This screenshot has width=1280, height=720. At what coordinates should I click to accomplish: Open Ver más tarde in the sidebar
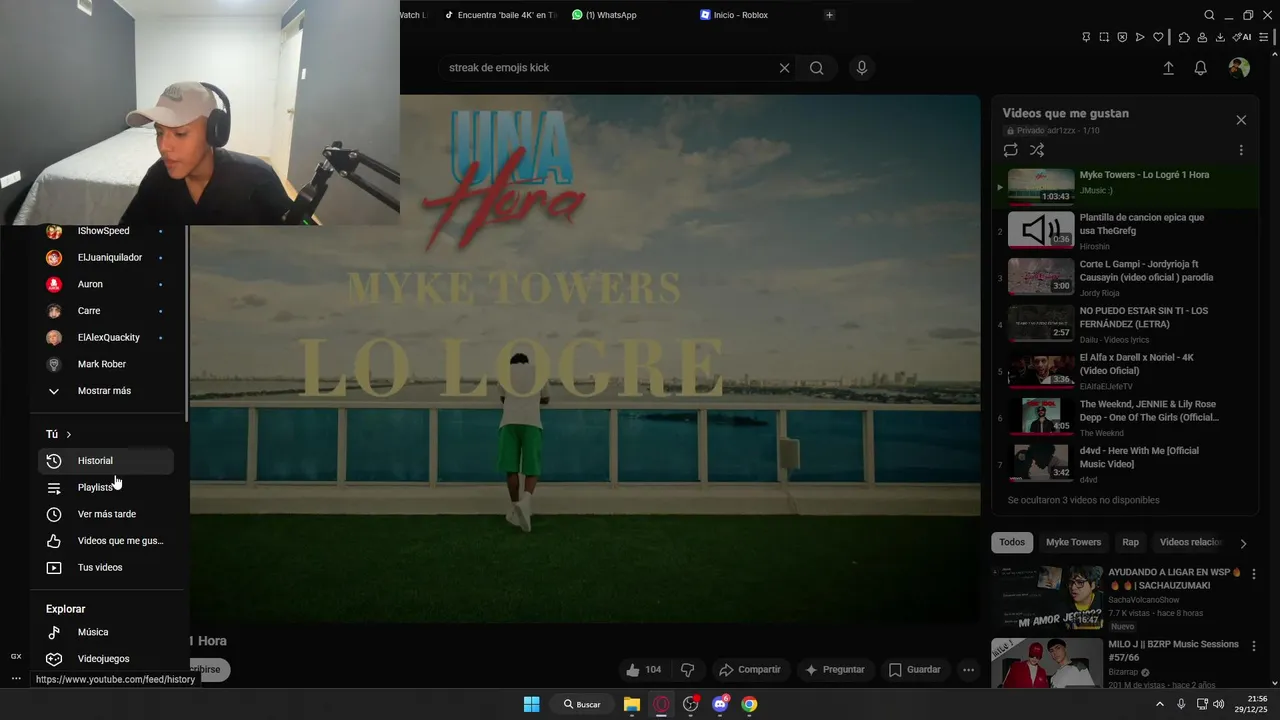(x=106, y=514)
